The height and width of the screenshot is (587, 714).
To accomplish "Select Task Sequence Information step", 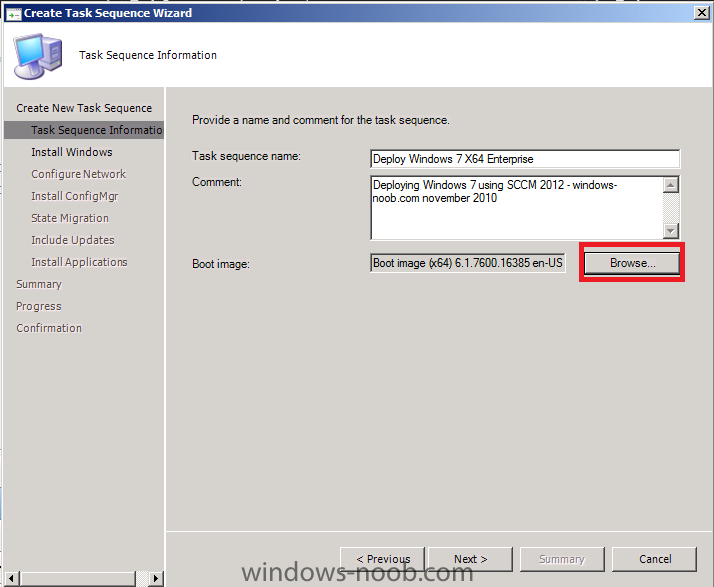I will pyautogui.click(x=84, y=130).
